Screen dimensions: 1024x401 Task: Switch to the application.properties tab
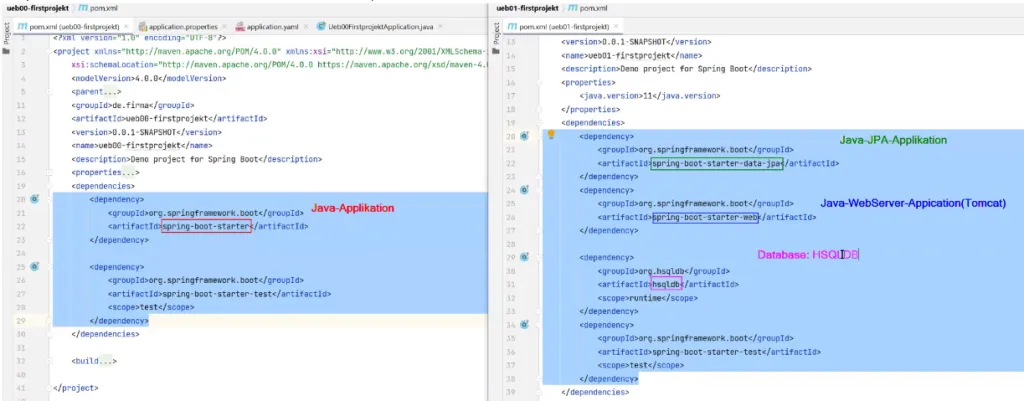click(182, 27)
